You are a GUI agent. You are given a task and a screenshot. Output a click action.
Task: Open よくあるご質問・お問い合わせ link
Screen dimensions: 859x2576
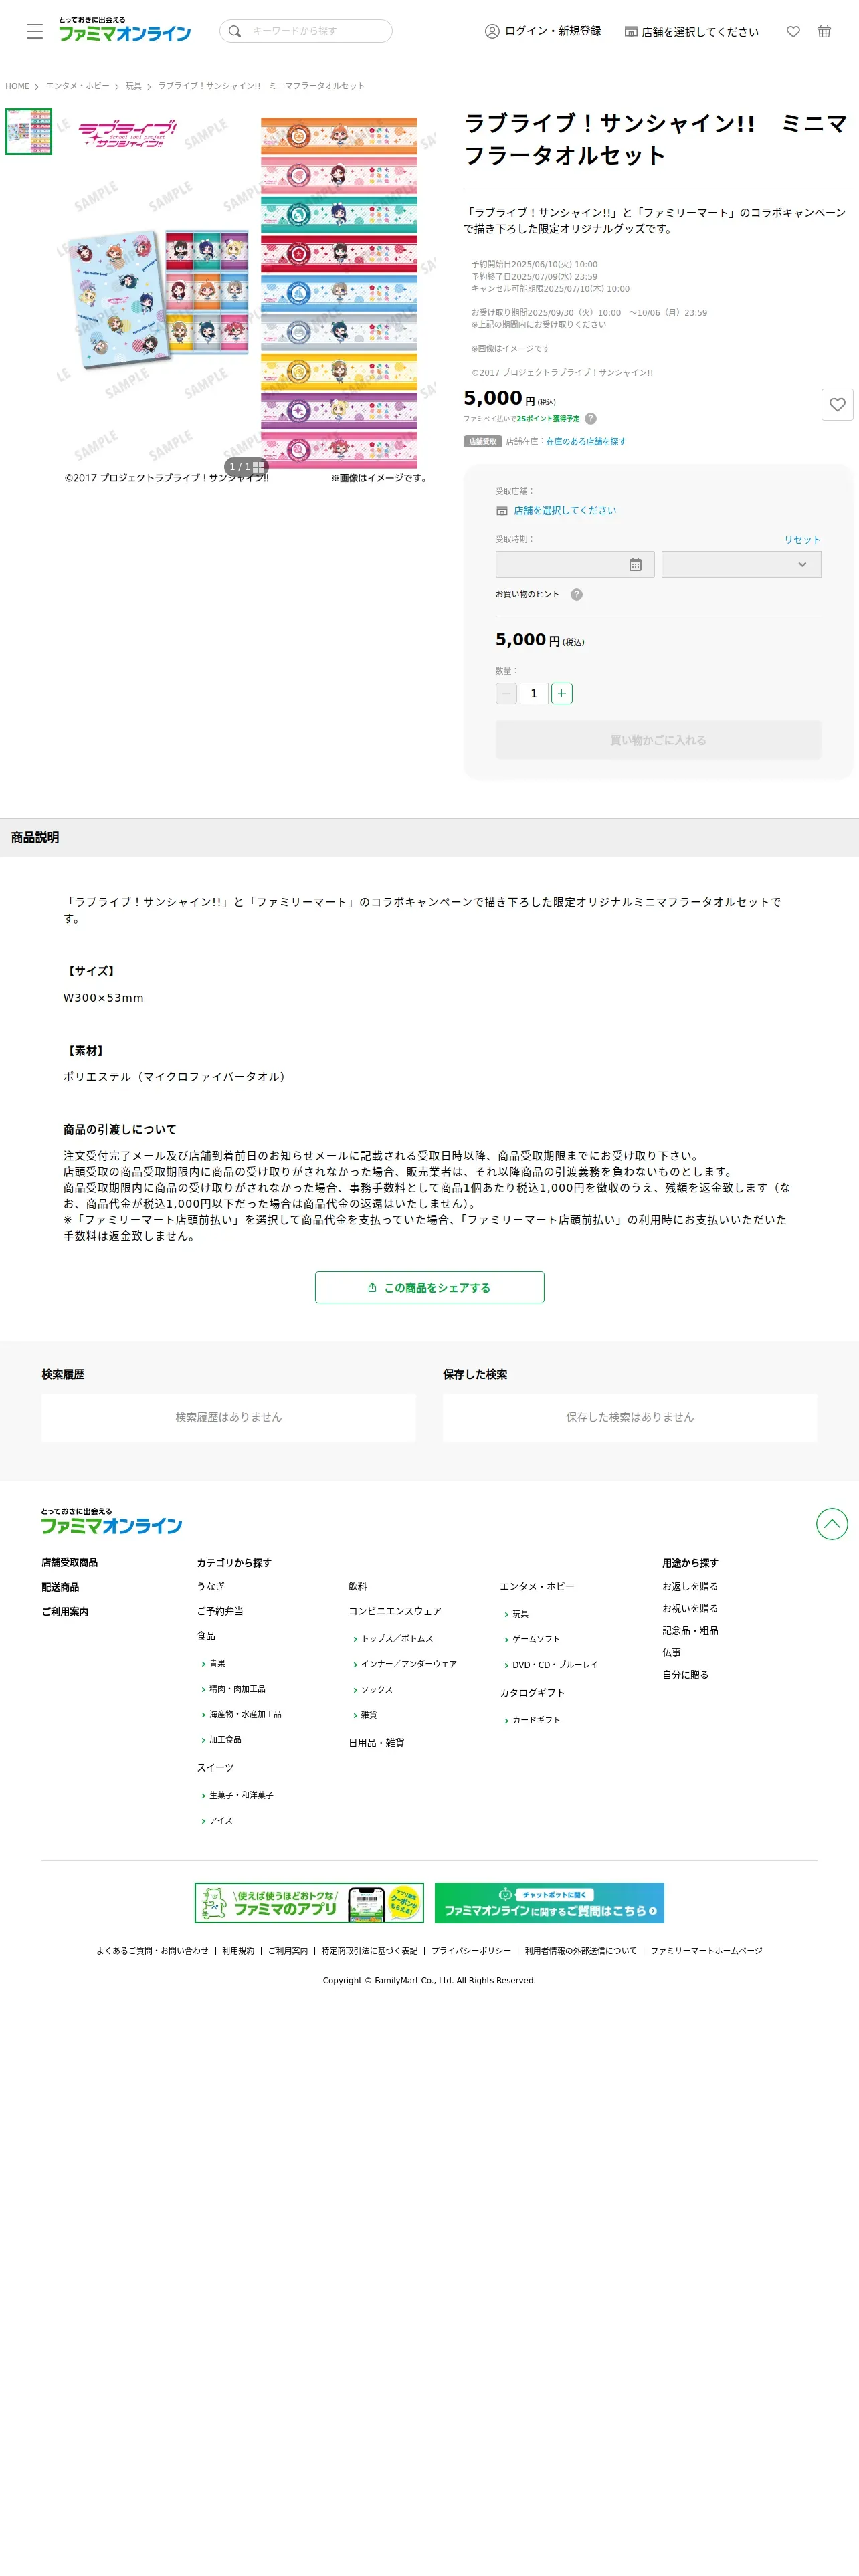(x=152, y=1950)
